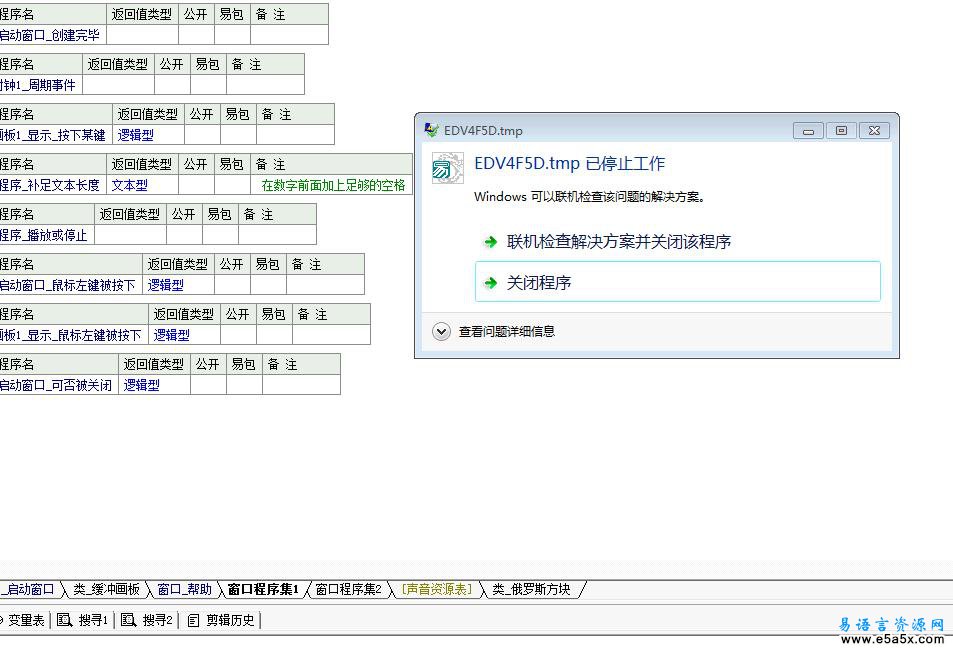Click 公开 cell in 启动窗口_可否被关闭 row
953x652 pixels.
point(208,384)
